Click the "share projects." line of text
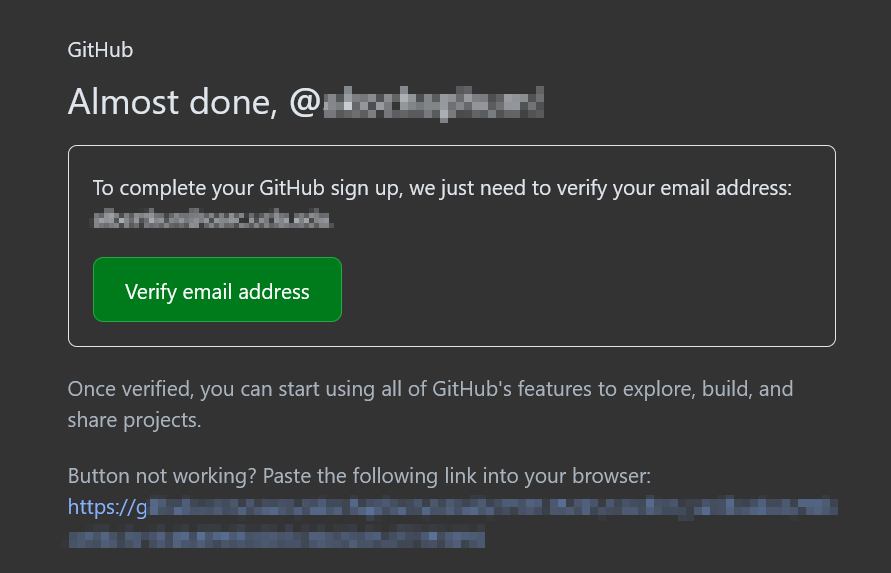The width and height of the screenshot is (891, 573). [134, 420]
